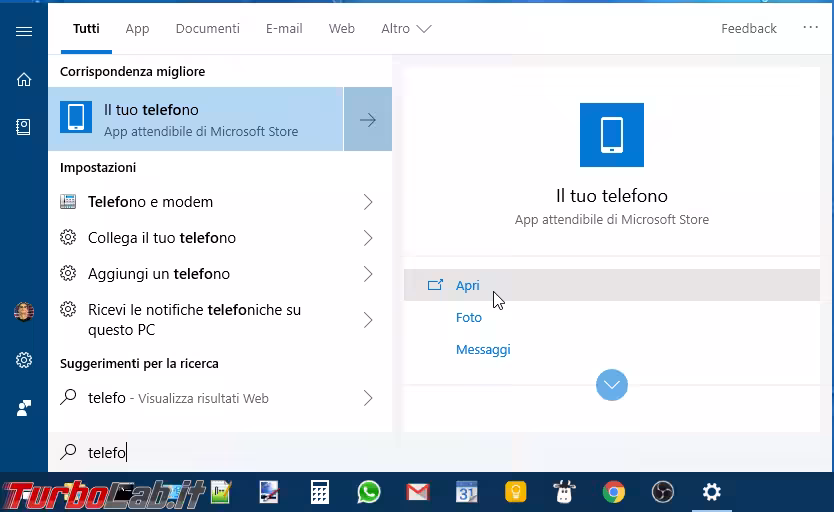Click the Messaggi link
Image resolution: width=834 pixels, height=512 pixels.
pyautogui.click(x=483, y=350)
